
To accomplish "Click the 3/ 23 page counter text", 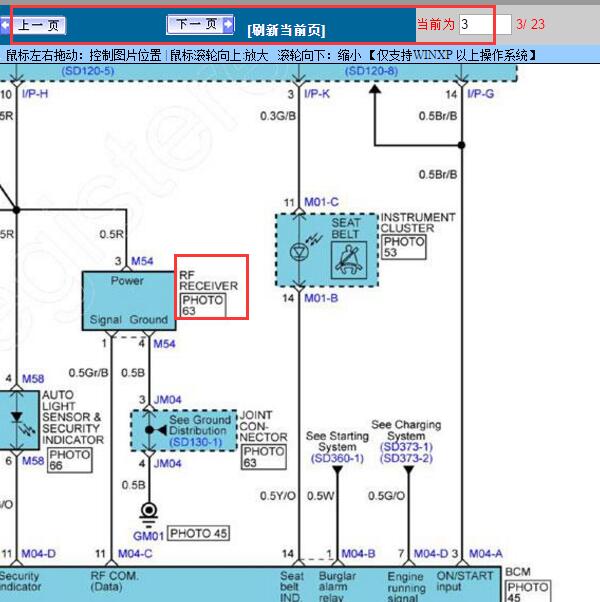I will coord(530,25).
